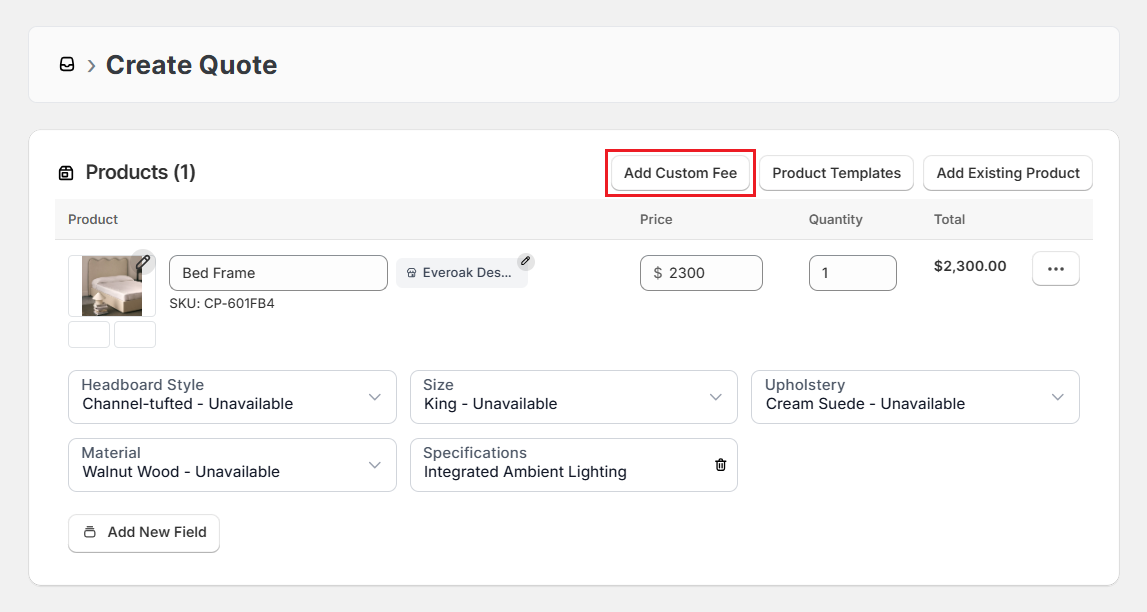
Task: Click the $2,300.00 total value
Action: click(x=970, y=266)
